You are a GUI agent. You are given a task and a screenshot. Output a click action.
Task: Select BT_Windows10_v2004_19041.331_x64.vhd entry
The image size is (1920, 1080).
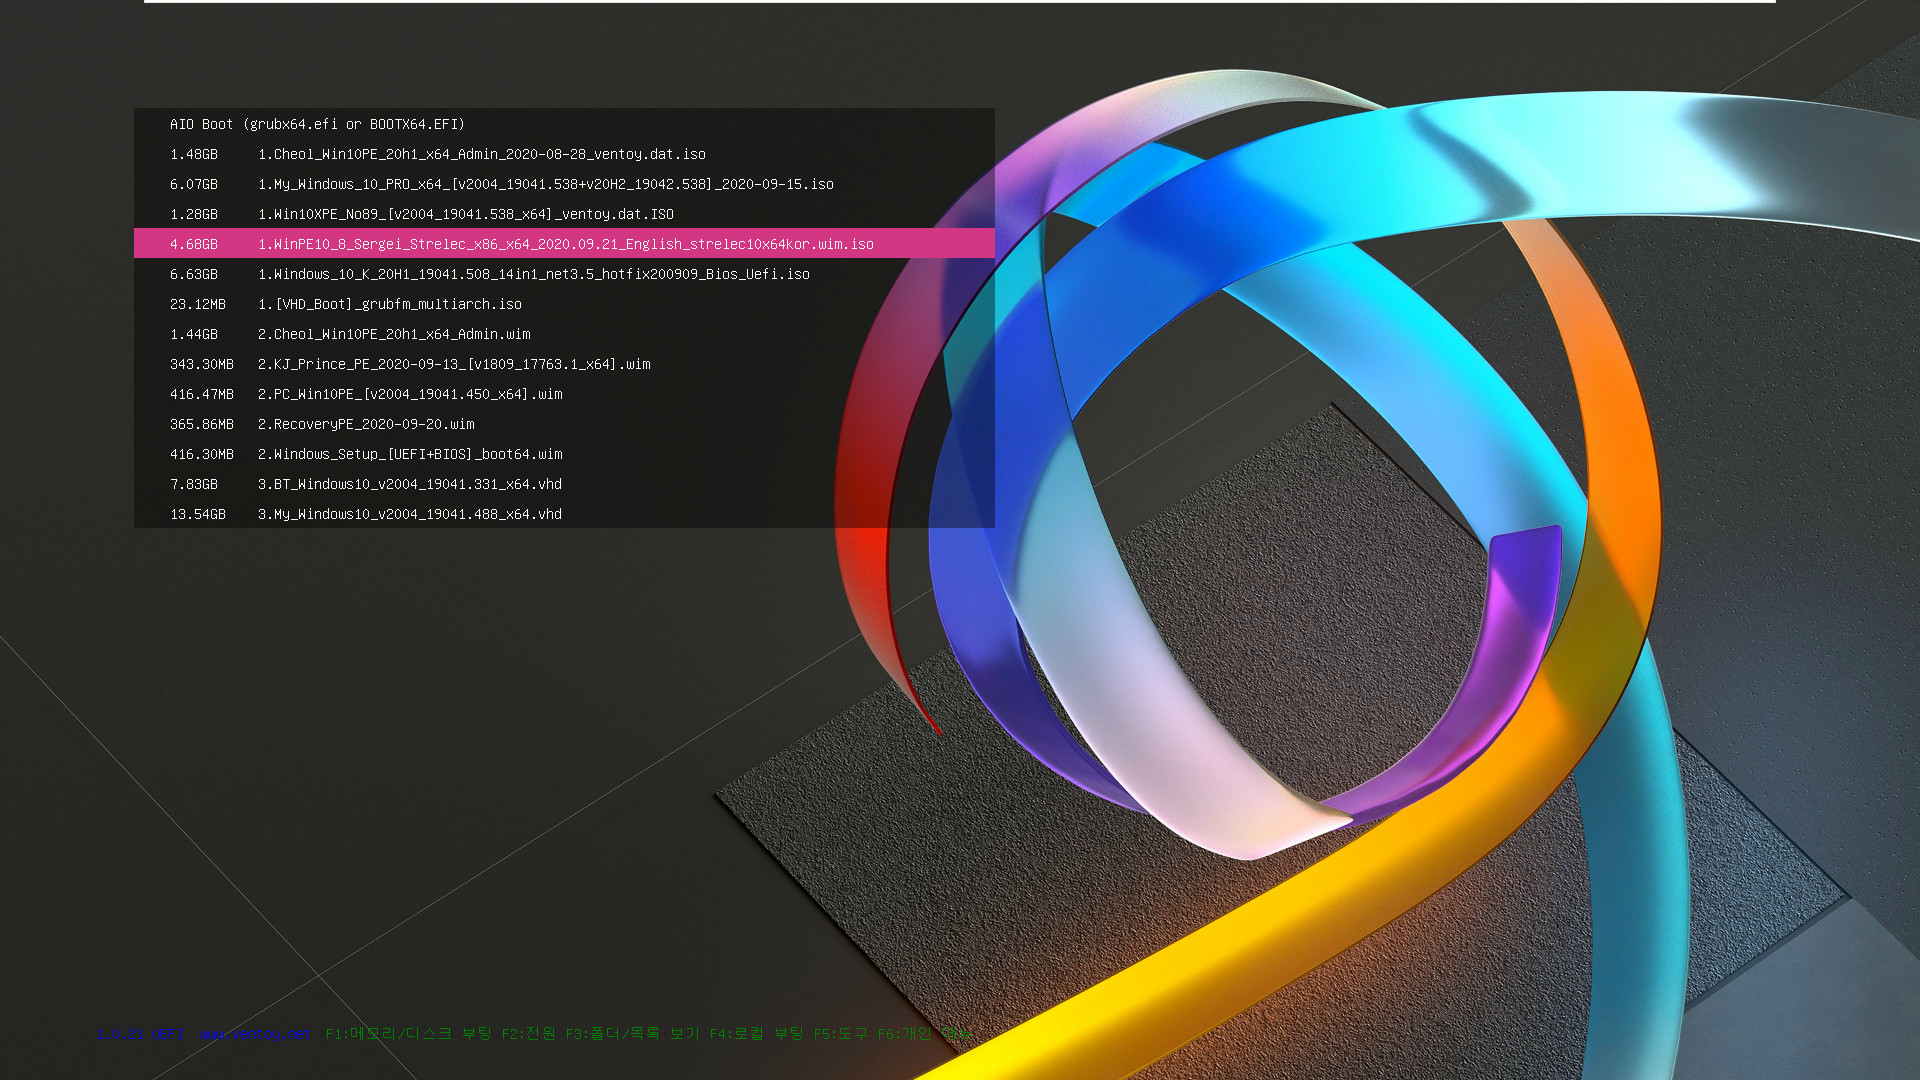click(x=564, y=484)
